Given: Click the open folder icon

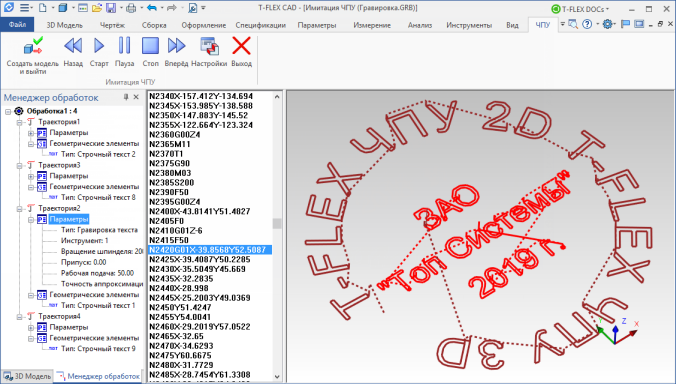Looking at the screenshot, I should pyautogui.click(x=97, y=8).
